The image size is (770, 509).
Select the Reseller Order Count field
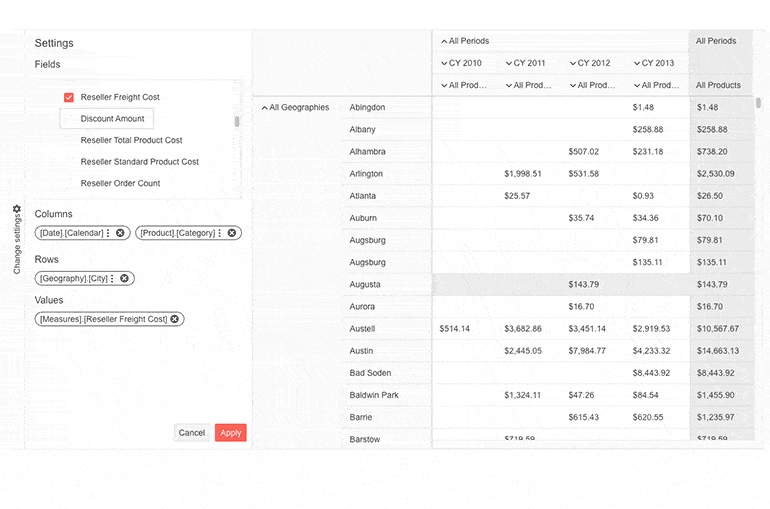120,184
